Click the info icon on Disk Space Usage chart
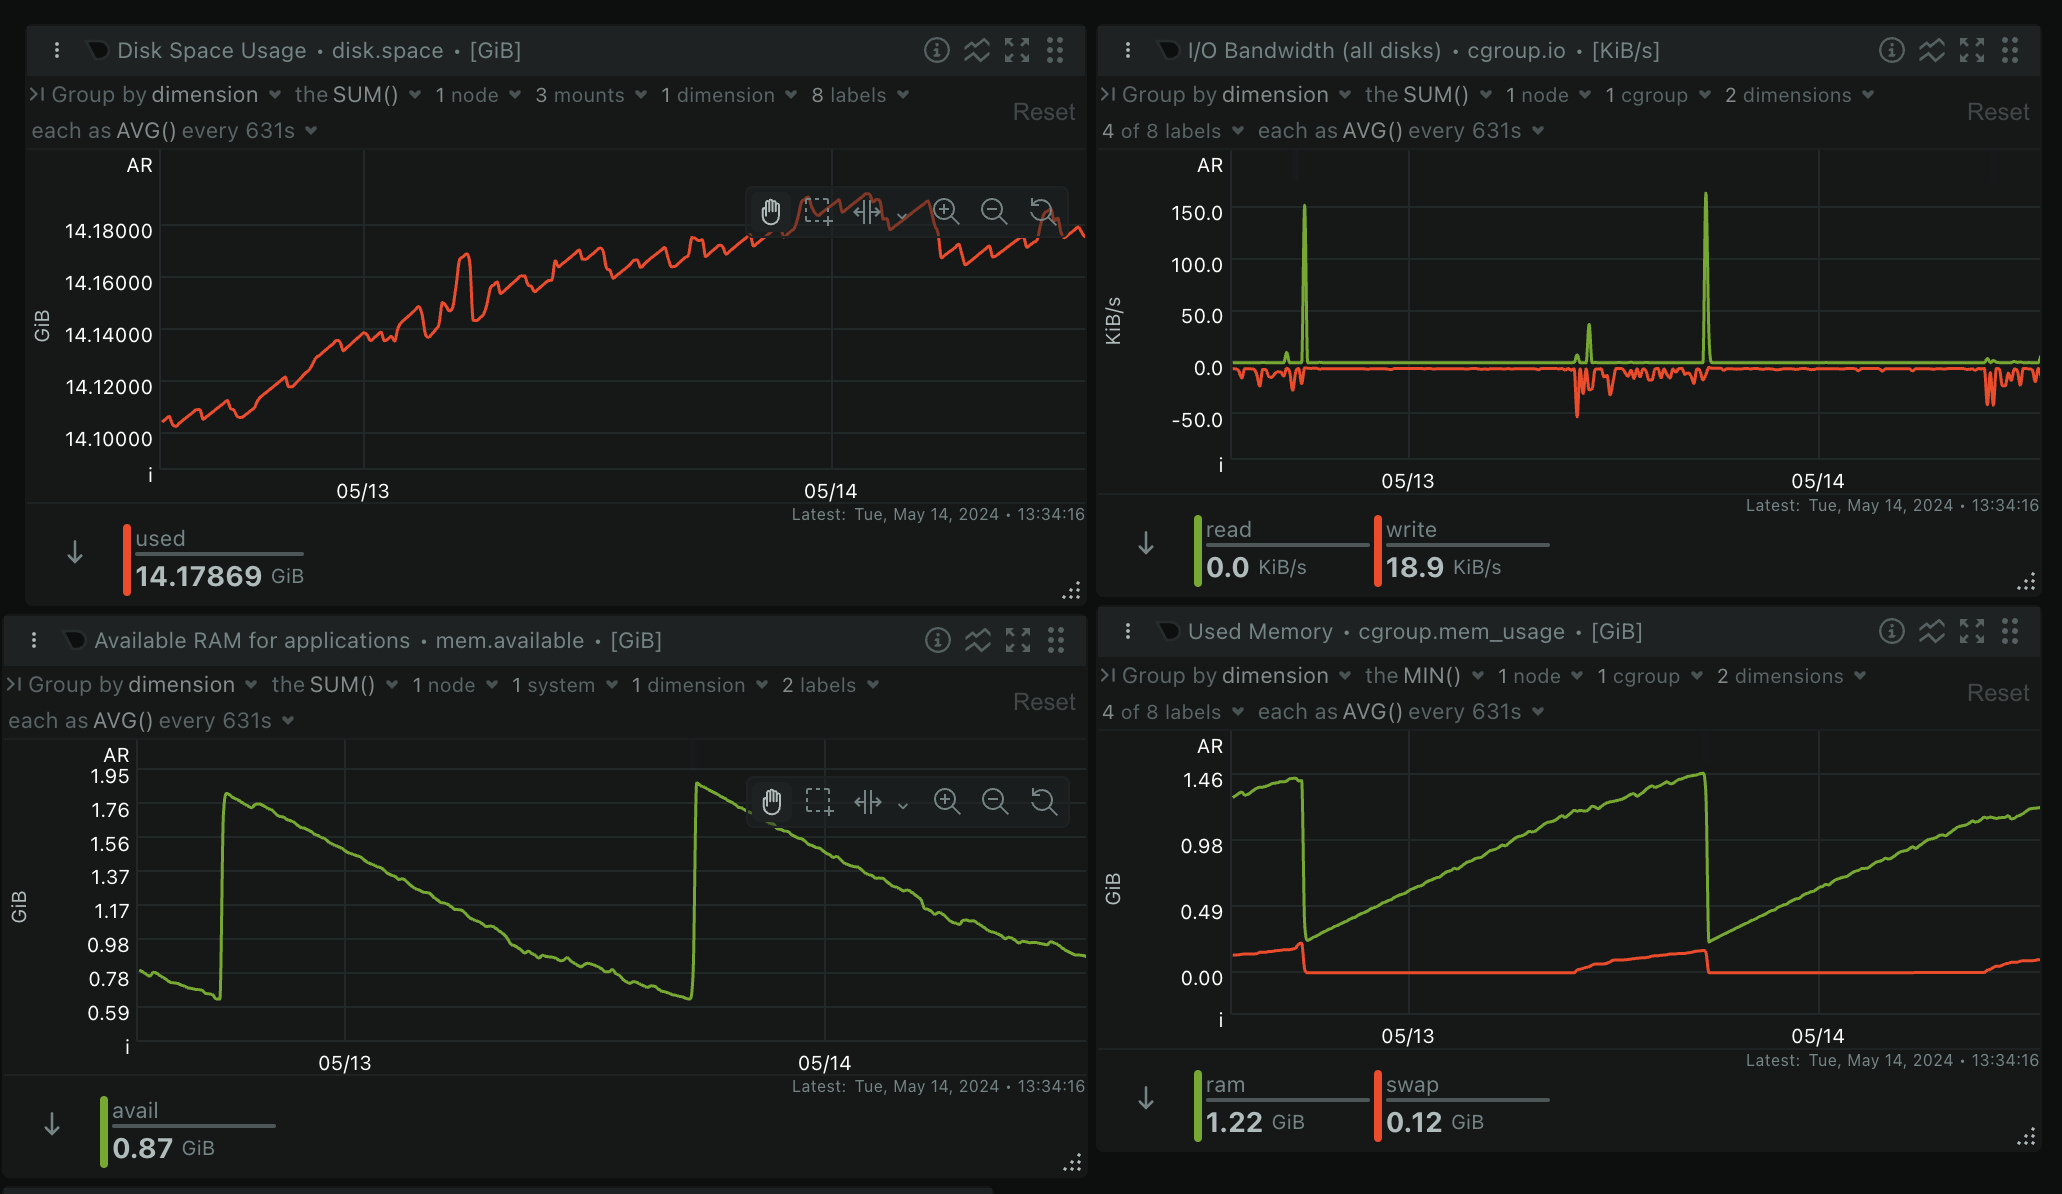Viewport: 2062px width, 1194px height. 936,50
